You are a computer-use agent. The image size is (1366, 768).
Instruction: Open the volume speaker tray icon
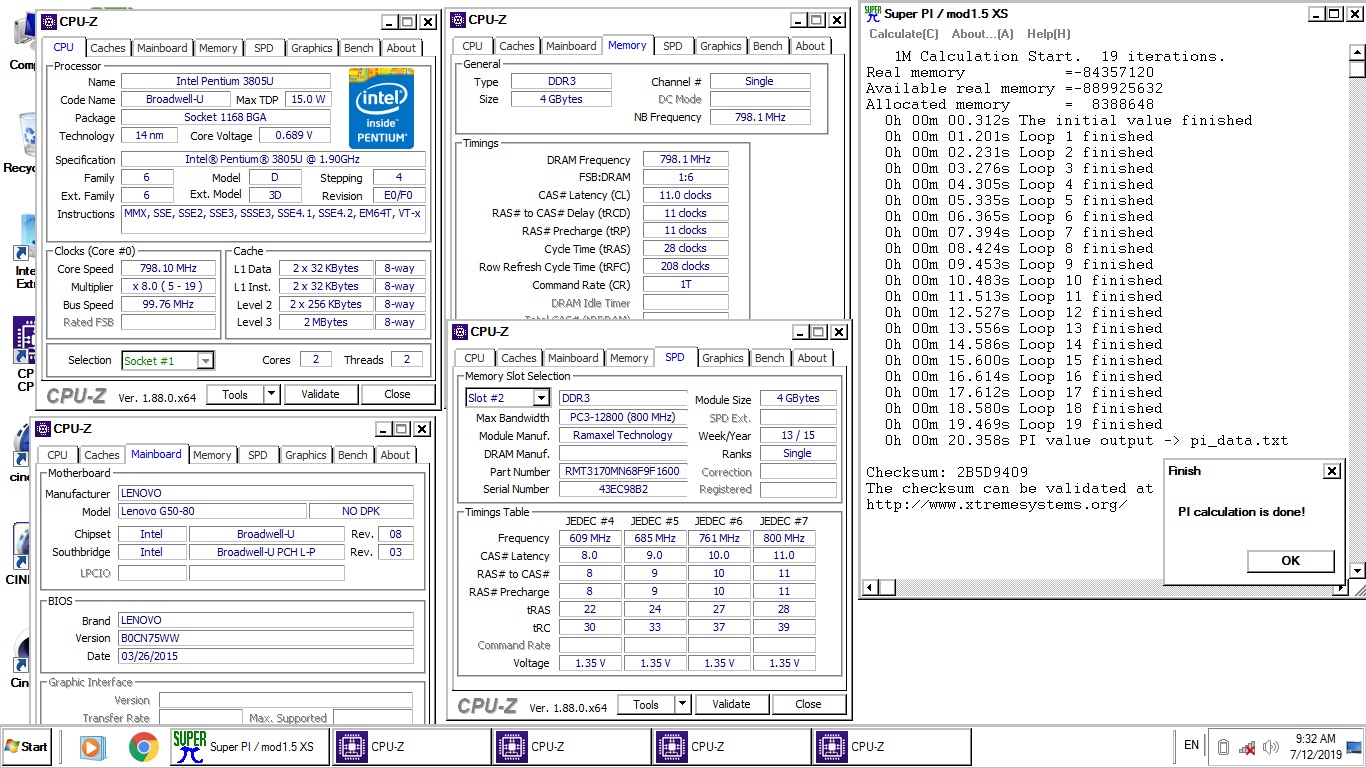pos(1271,747)
